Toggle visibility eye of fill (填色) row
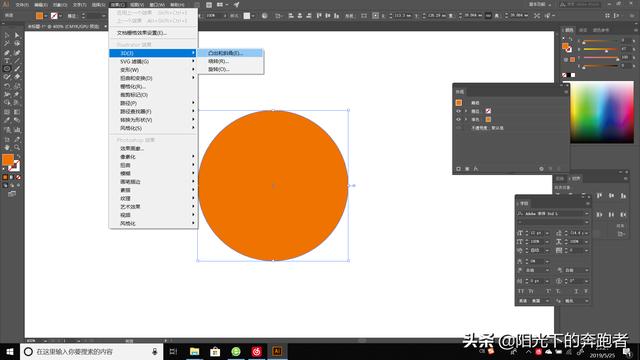The image size is (640, 360). (x=458, y=120)
